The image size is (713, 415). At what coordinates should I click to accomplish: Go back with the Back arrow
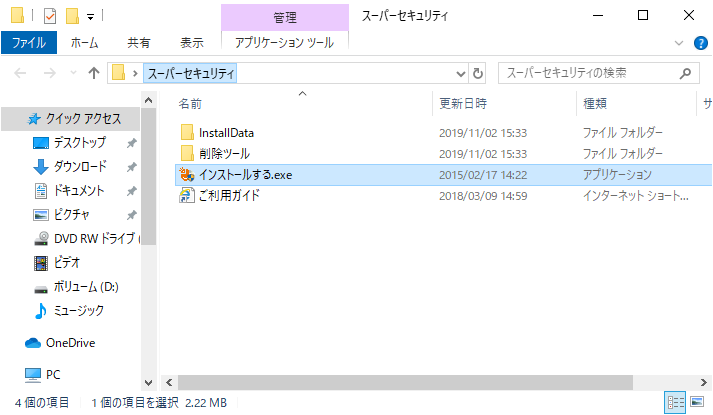(x=20, y=73)
